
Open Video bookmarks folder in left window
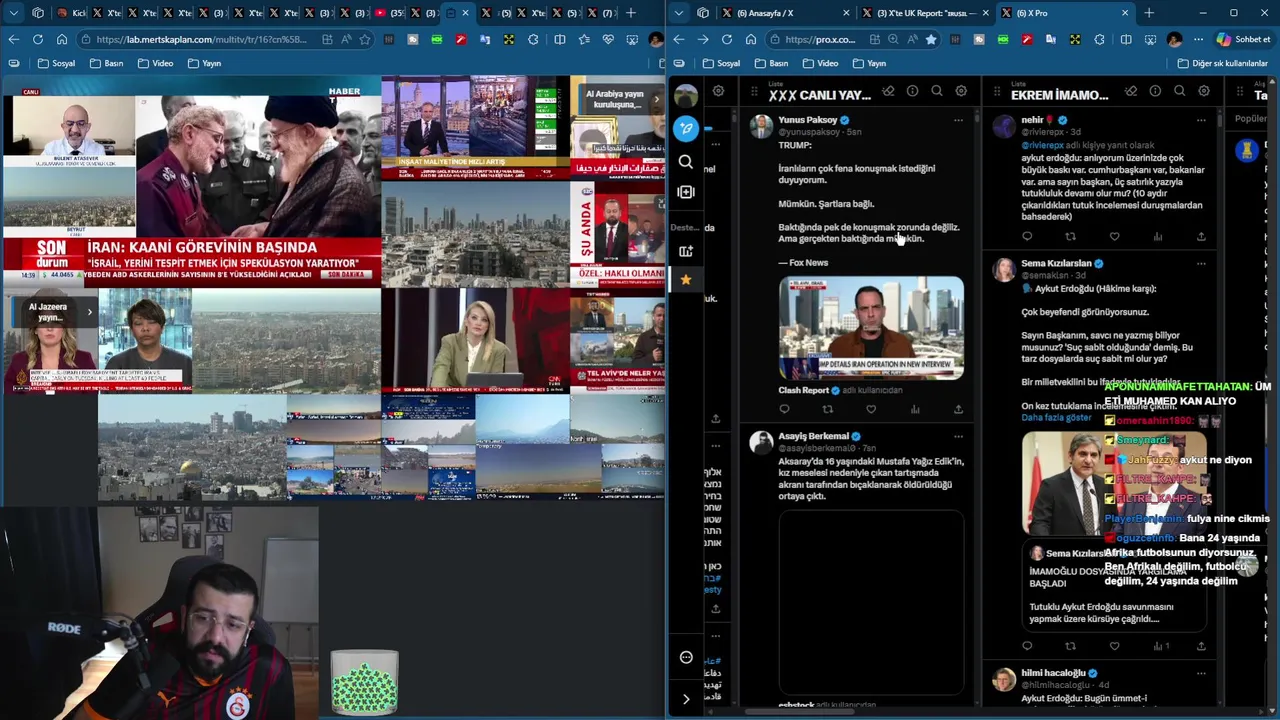tap(155, 63)
